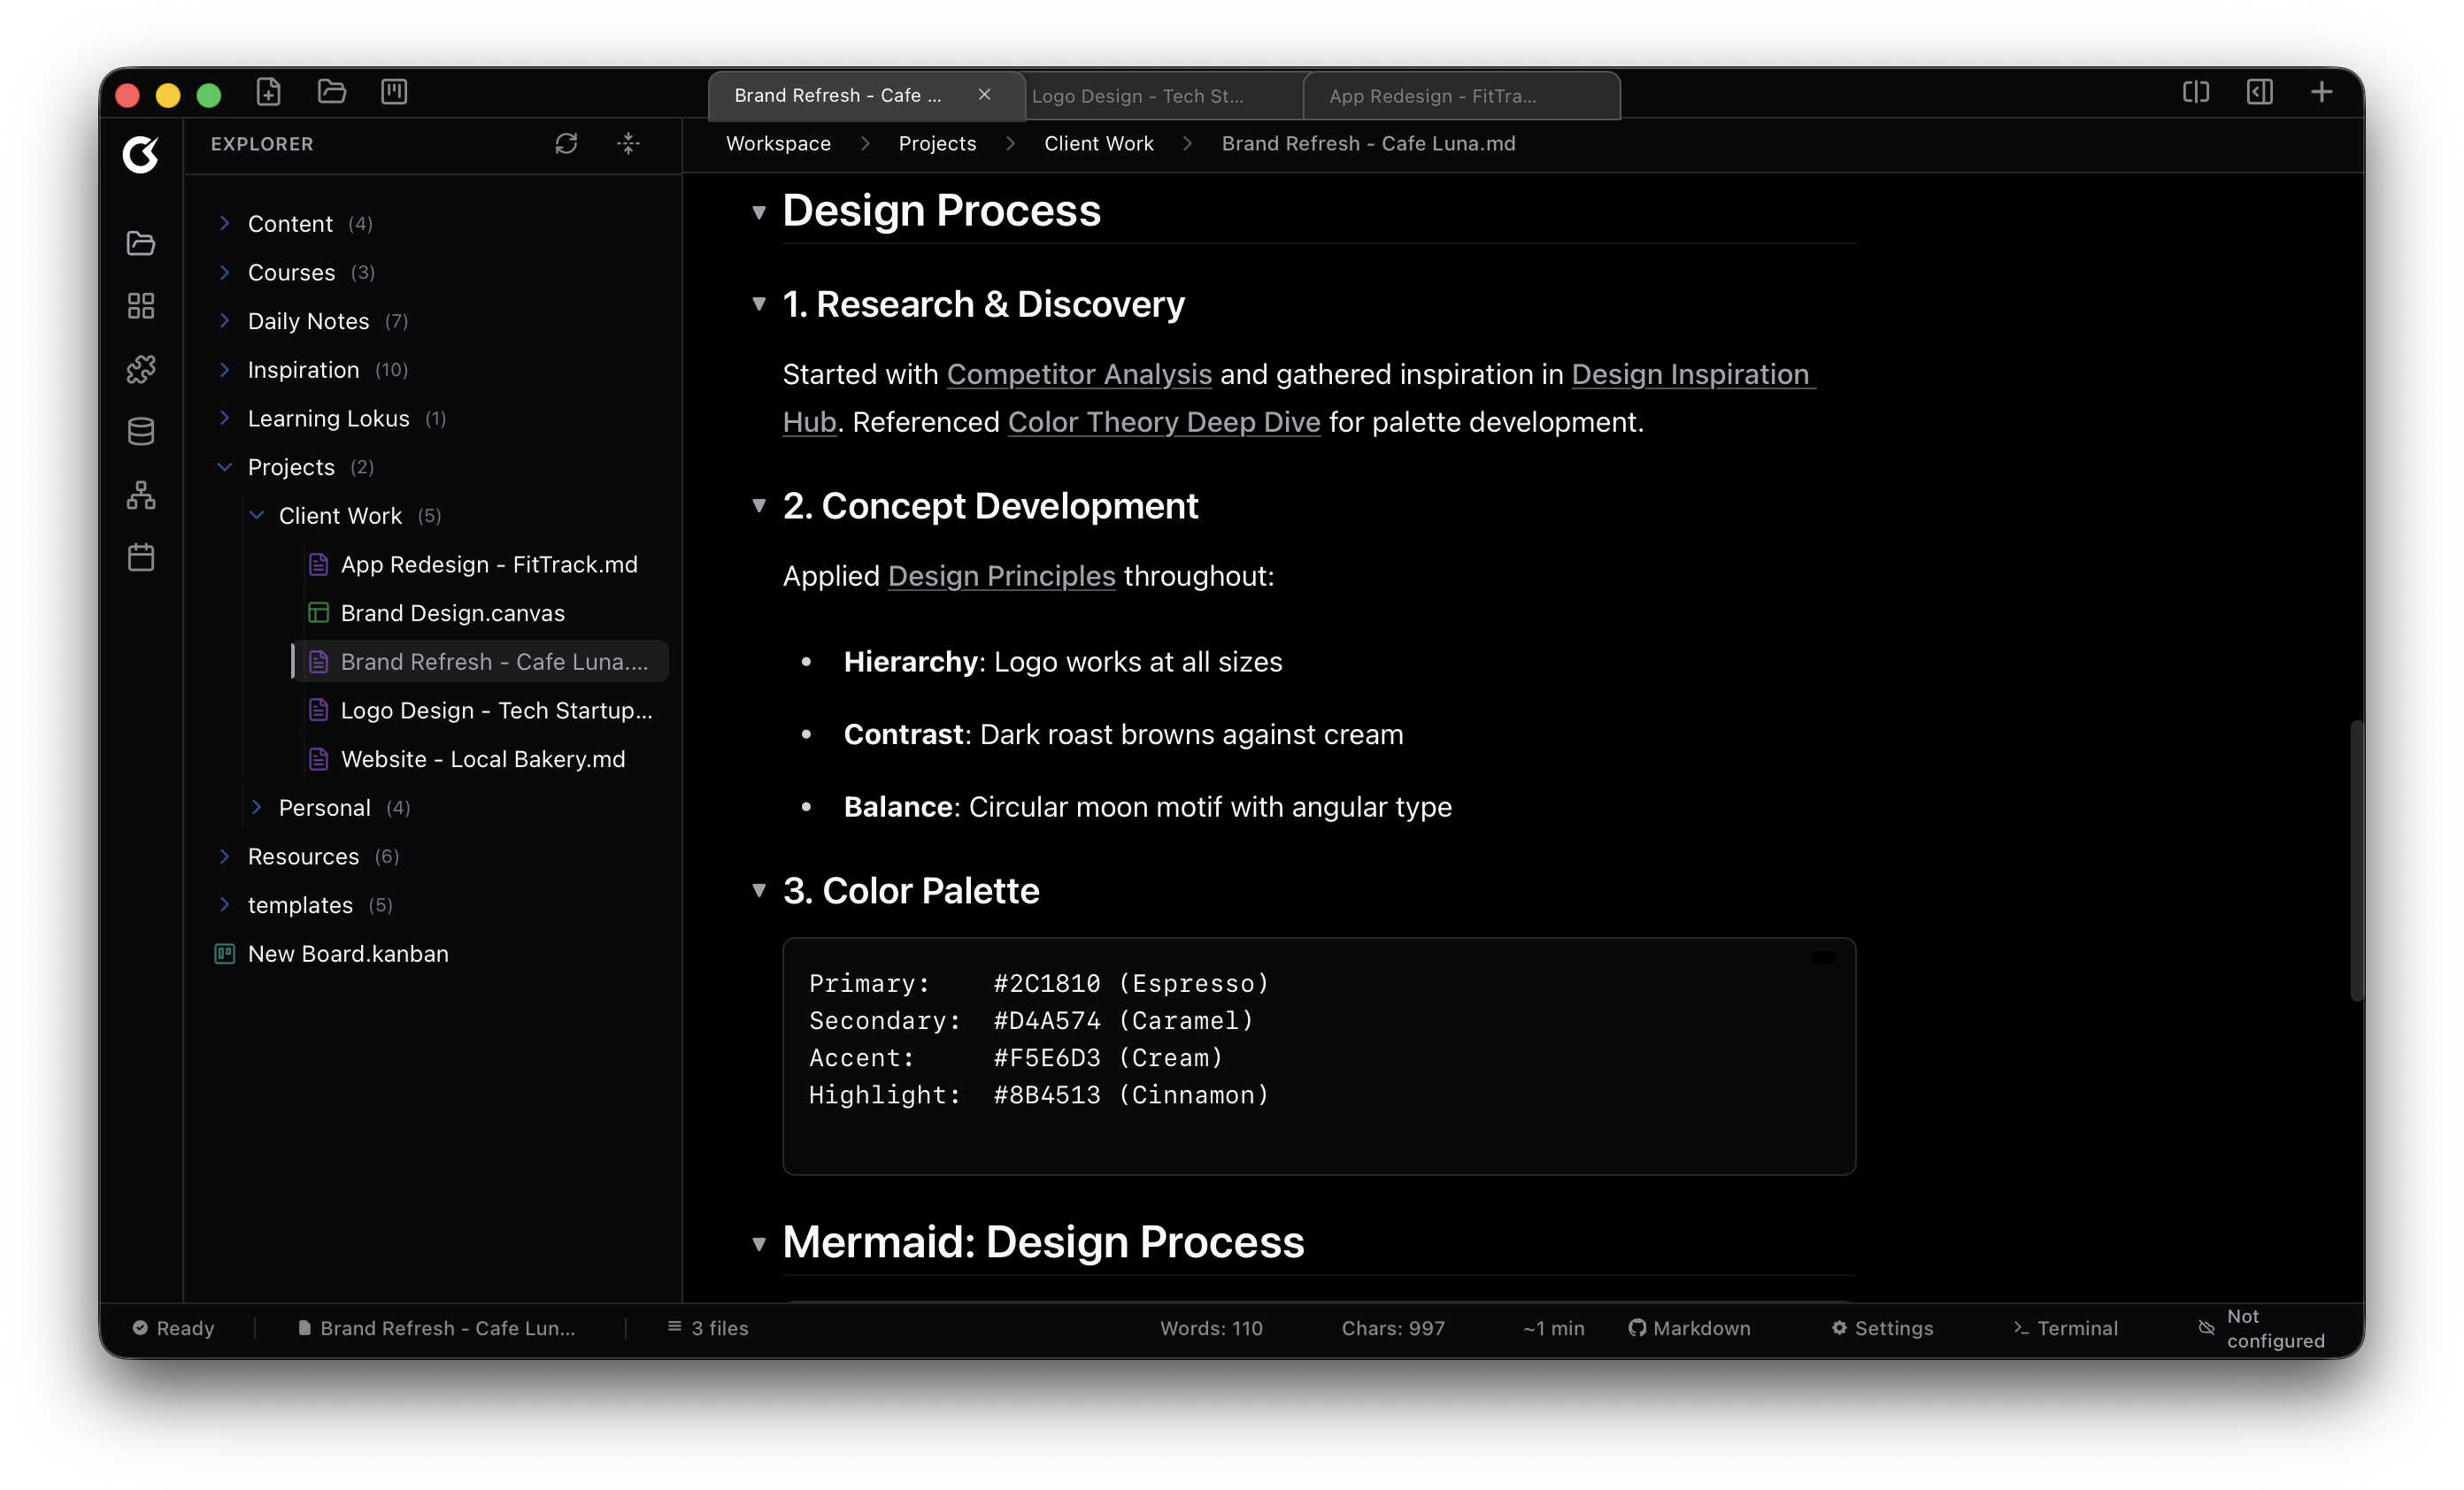The image size is (2464, 1490).
Task: Toggle the right sidebar panel icon
Action: 2259,92
